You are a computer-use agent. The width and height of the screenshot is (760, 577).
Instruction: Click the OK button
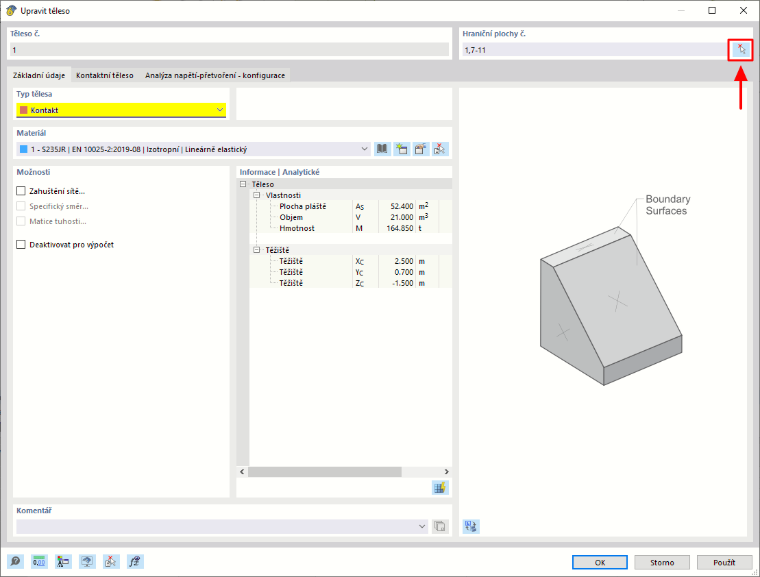(600, 562)
